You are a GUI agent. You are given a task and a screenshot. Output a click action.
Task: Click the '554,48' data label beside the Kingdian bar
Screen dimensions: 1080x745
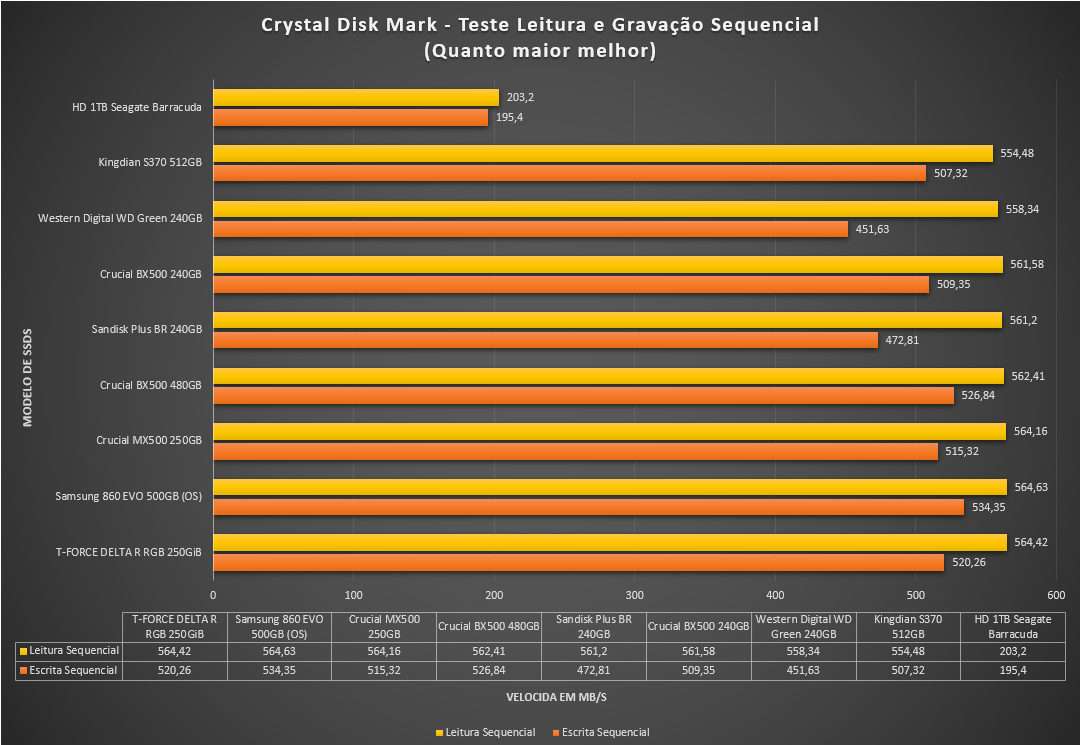(1017, 153)
